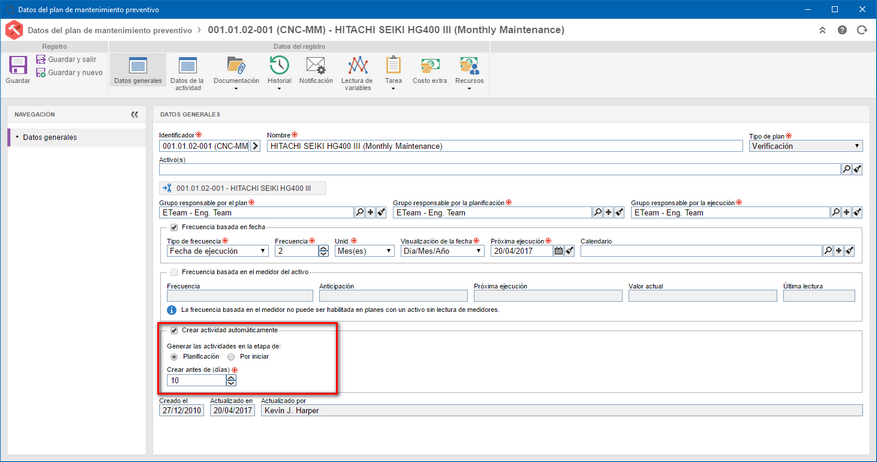Image resolution: width=877 pixels, height=462 pixels.
Task: Click arrow button next to Identificador
Action: pos(256,146)
